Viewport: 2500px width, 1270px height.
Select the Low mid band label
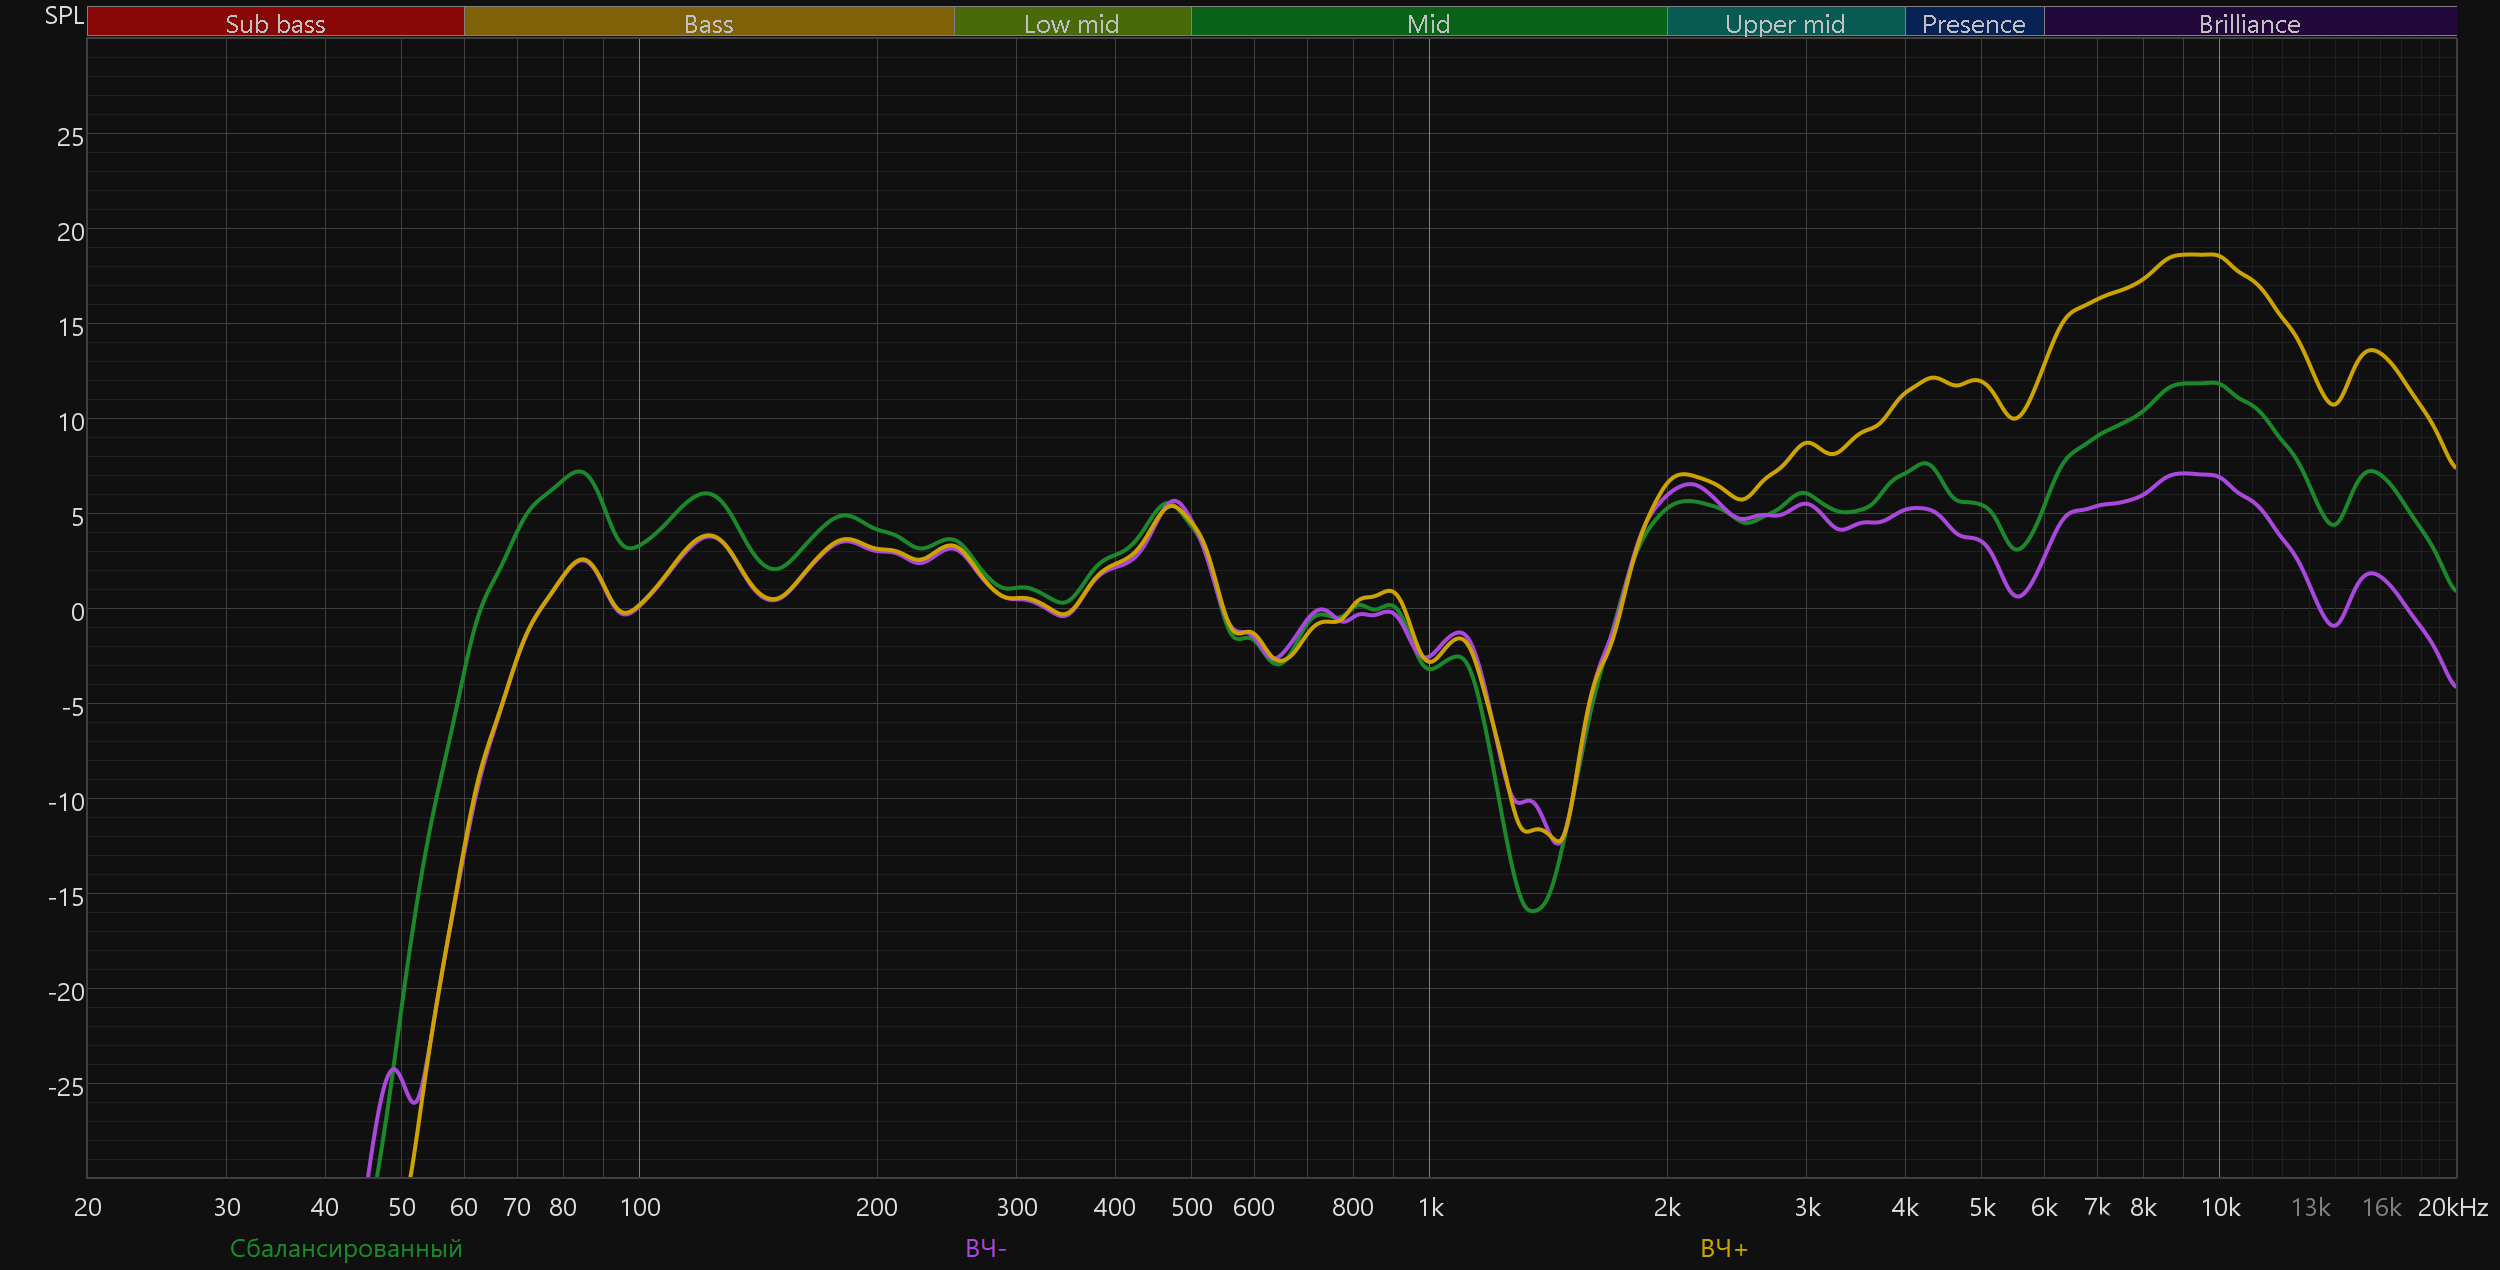(x=1071, y=23)
